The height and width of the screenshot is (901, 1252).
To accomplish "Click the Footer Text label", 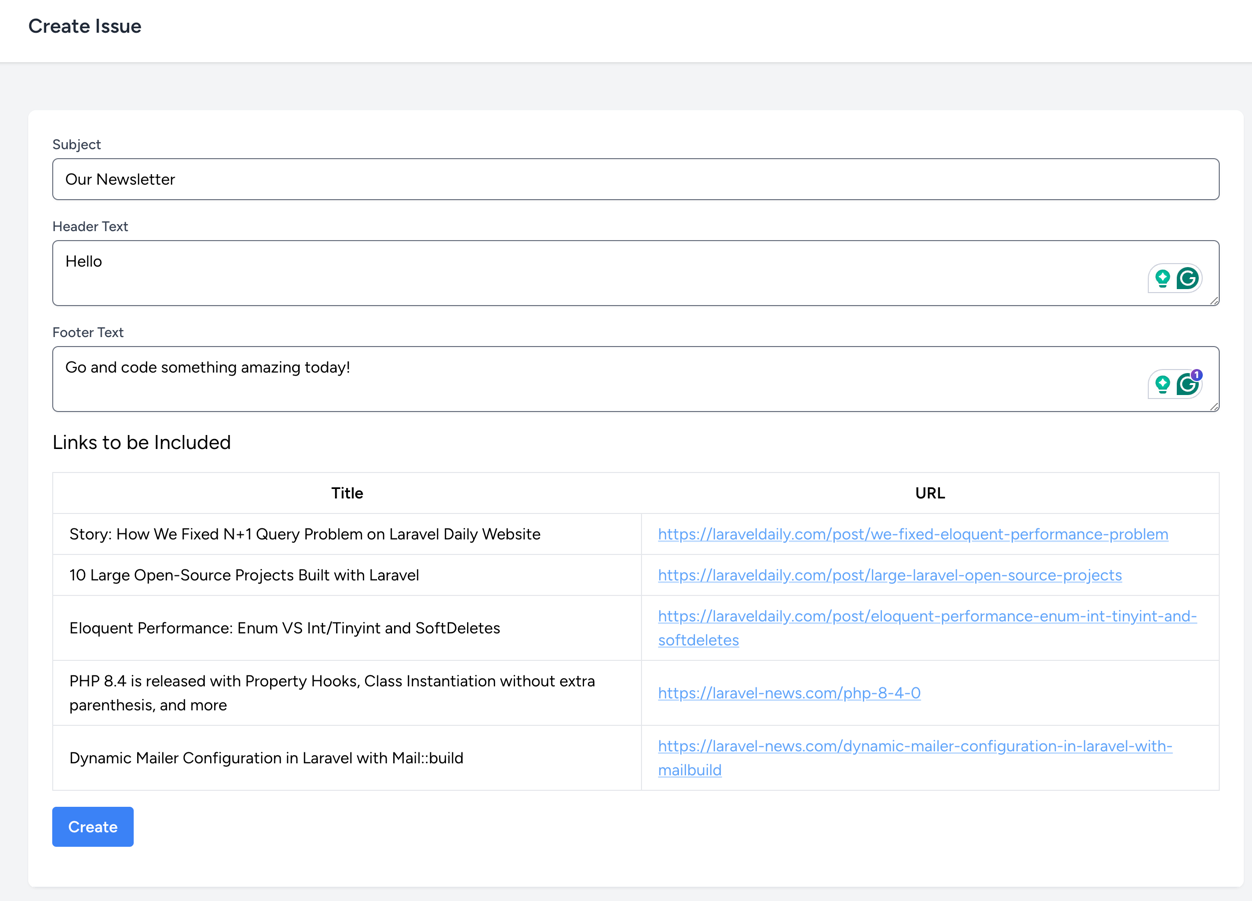I will [88, 332].
